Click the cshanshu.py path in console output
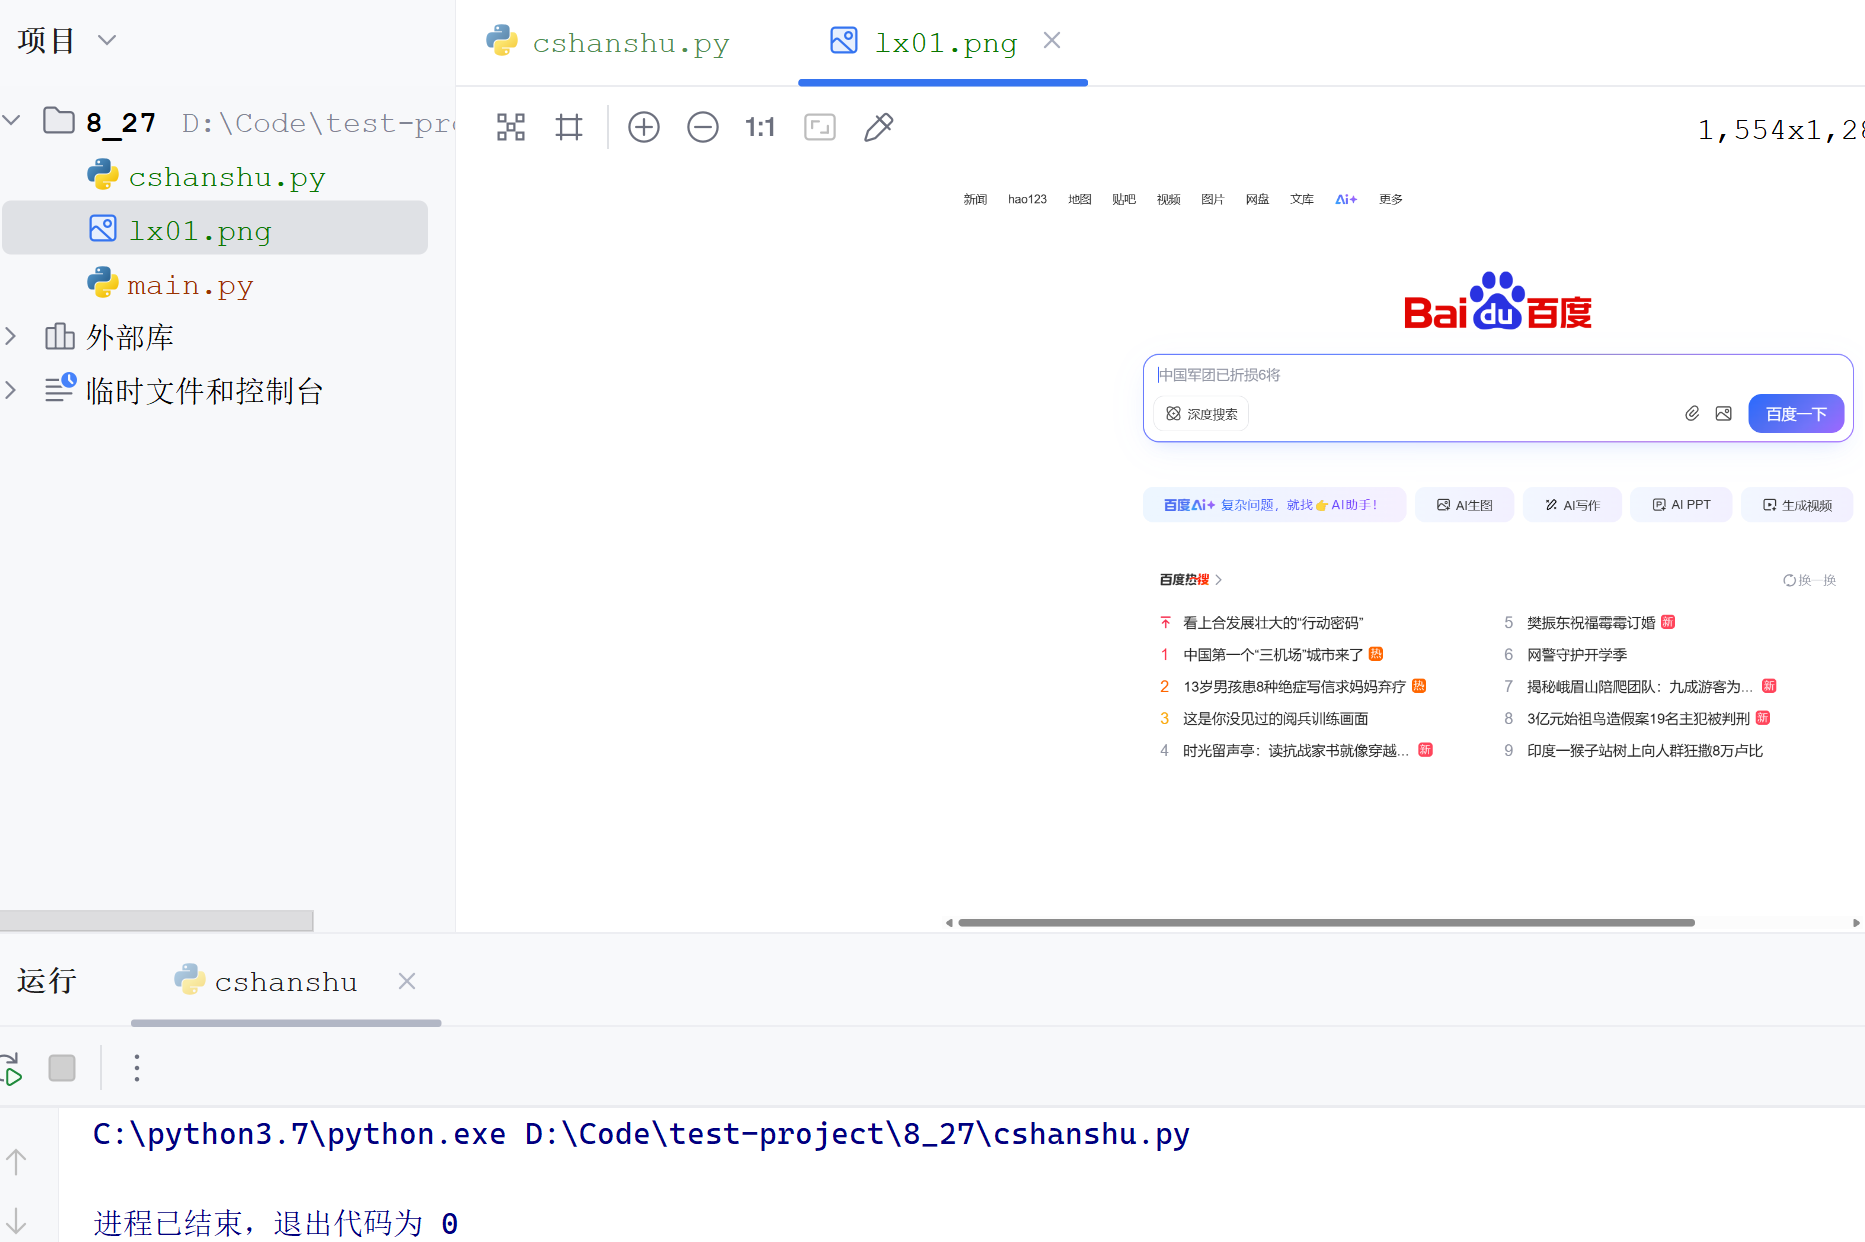 (857, 1134)
